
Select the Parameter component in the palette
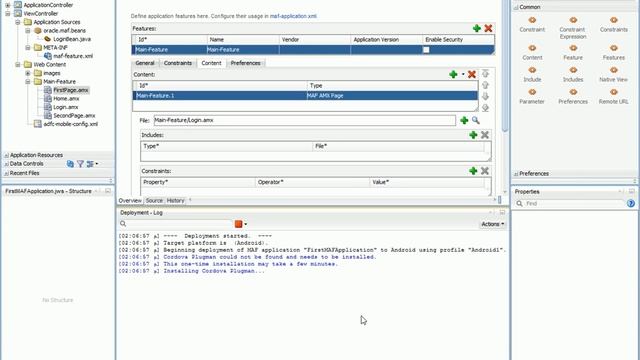[x=532, y=97]
